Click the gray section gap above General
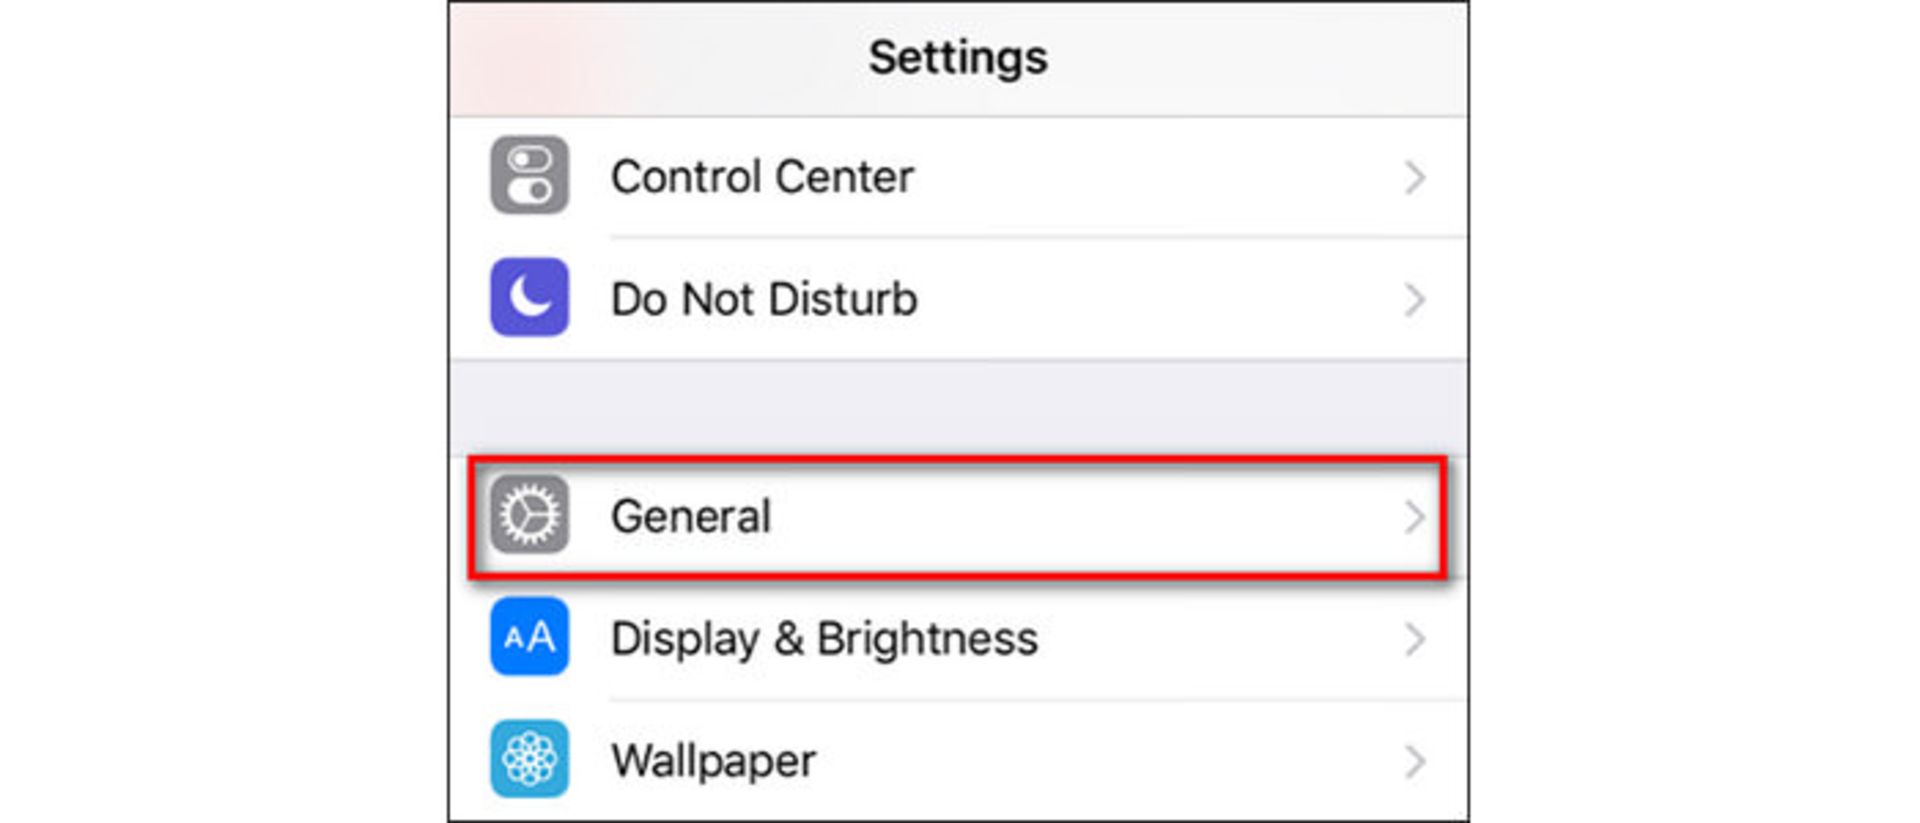This screenshot has width=1920, height=823. click(x=958, y=407)
